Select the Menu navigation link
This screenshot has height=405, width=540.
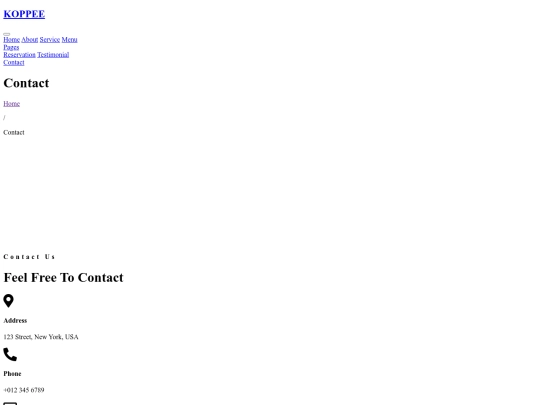pos(69,40)
